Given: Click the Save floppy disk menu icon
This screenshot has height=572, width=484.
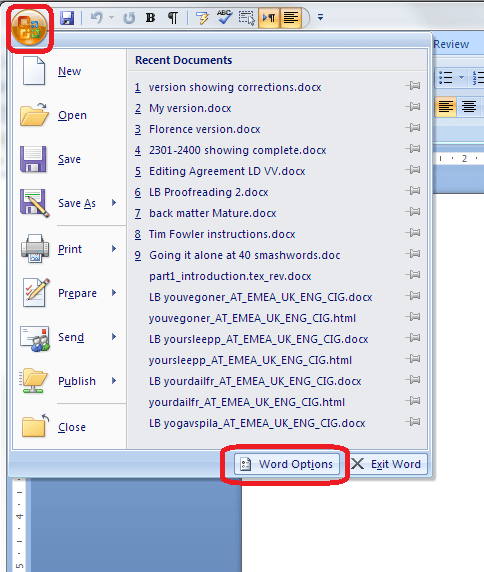Looking at the screenshot, I should tap(33, 159).
